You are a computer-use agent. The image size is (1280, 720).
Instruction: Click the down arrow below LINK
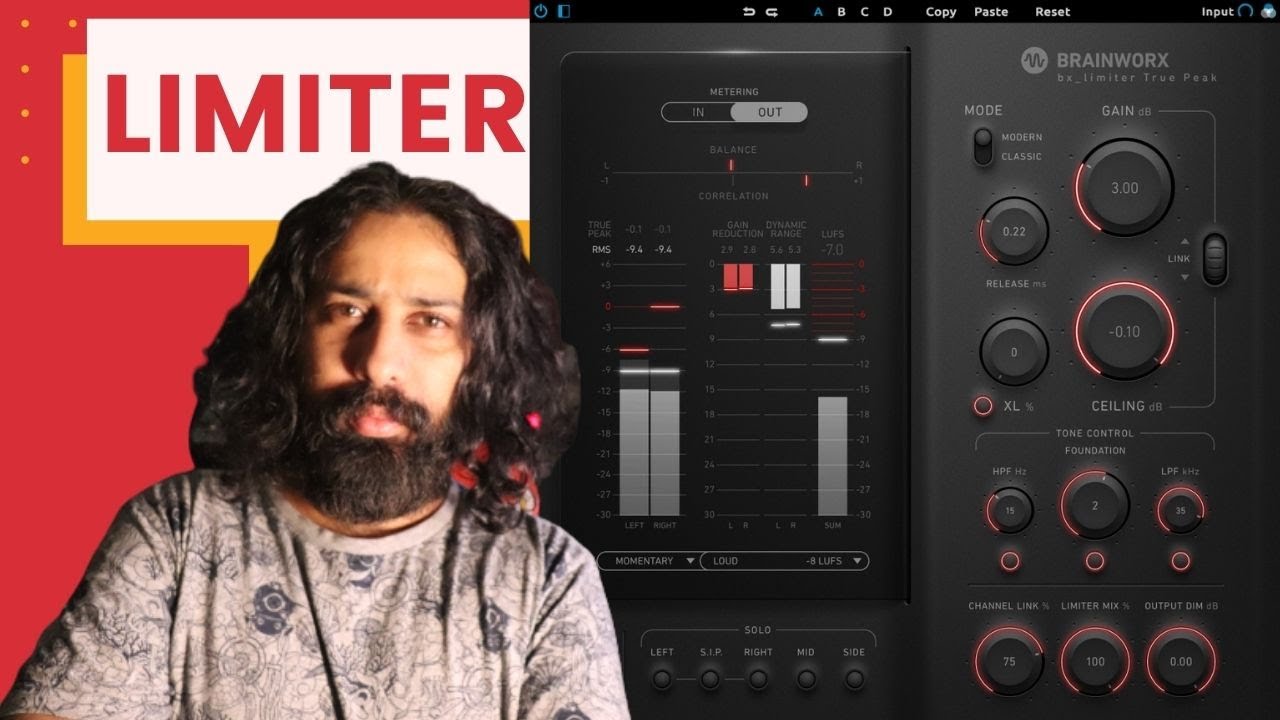pyautogui.click(x=1185, y=277)
